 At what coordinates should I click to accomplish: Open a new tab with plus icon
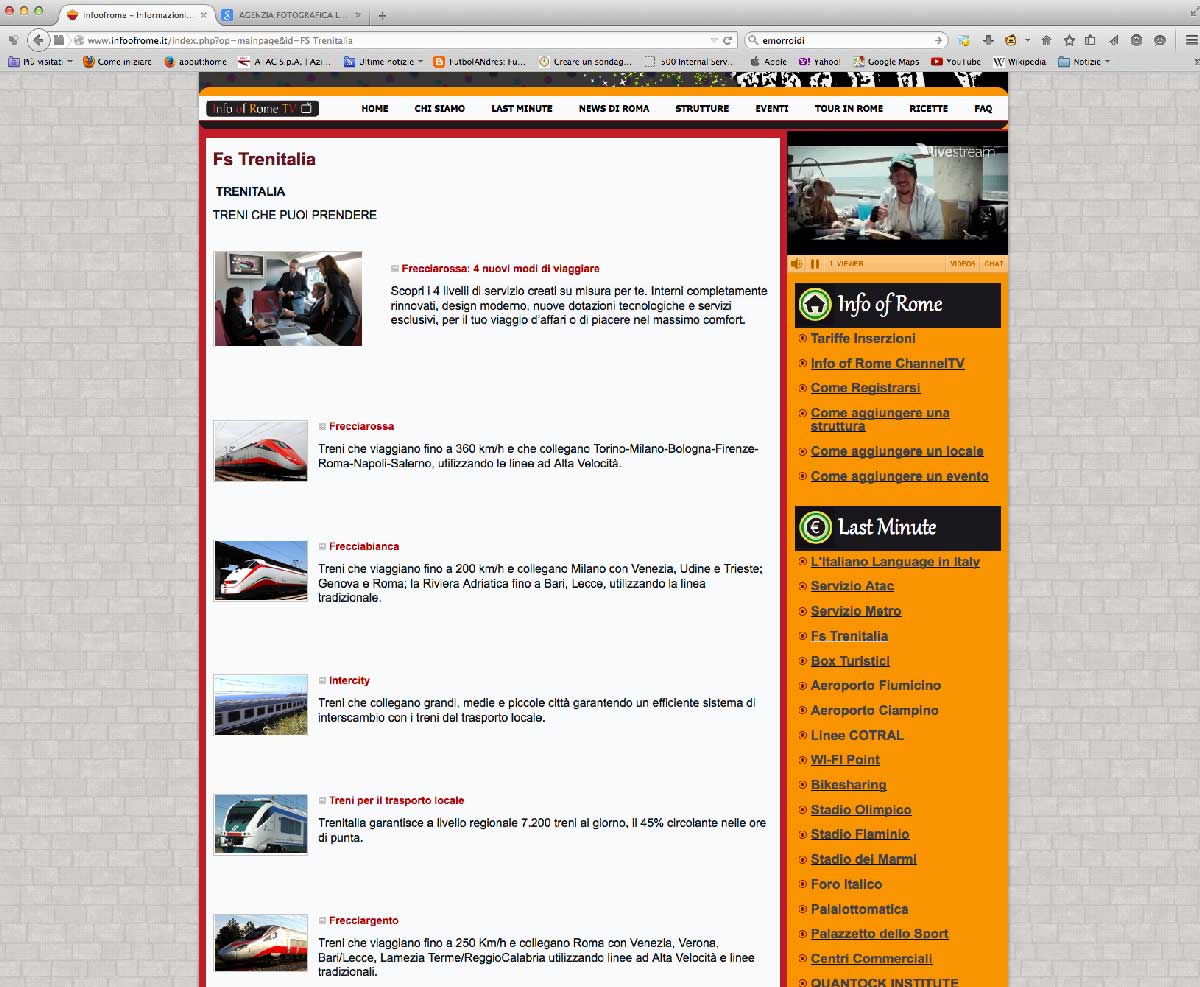[382, 15]
